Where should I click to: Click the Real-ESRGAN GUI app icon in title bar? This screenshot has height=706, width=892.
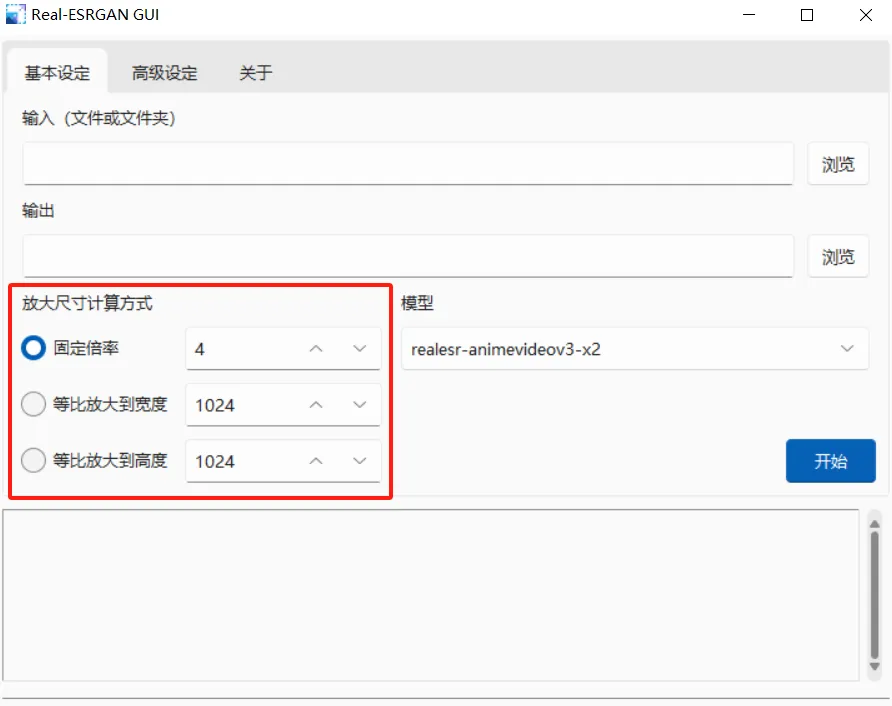pos(15,14)
